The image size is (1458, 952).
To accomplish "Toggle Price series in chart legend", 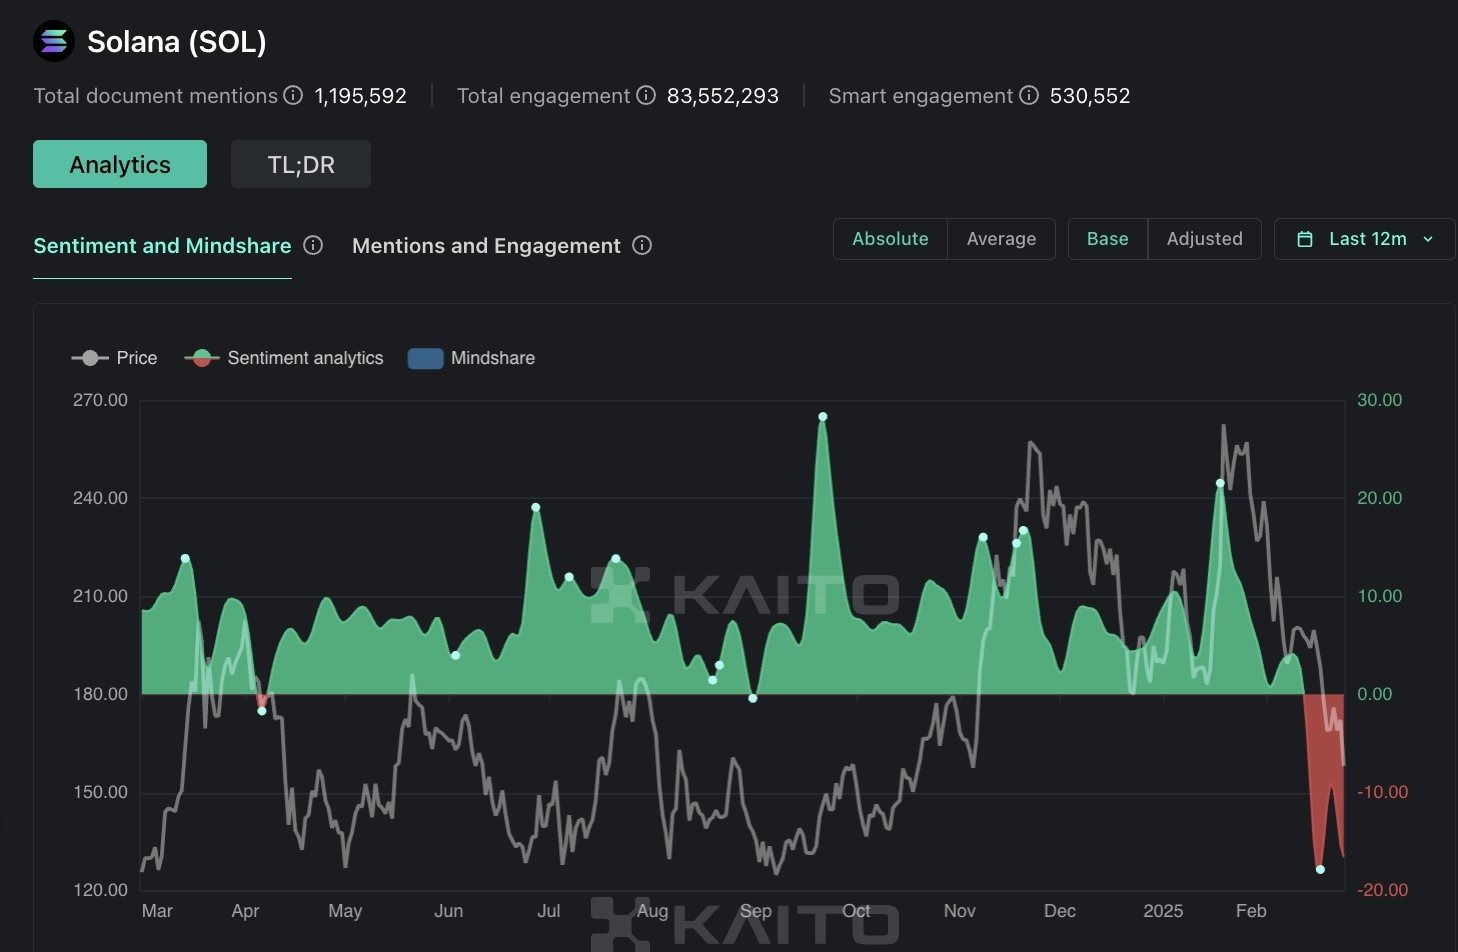I will [115, 358].
